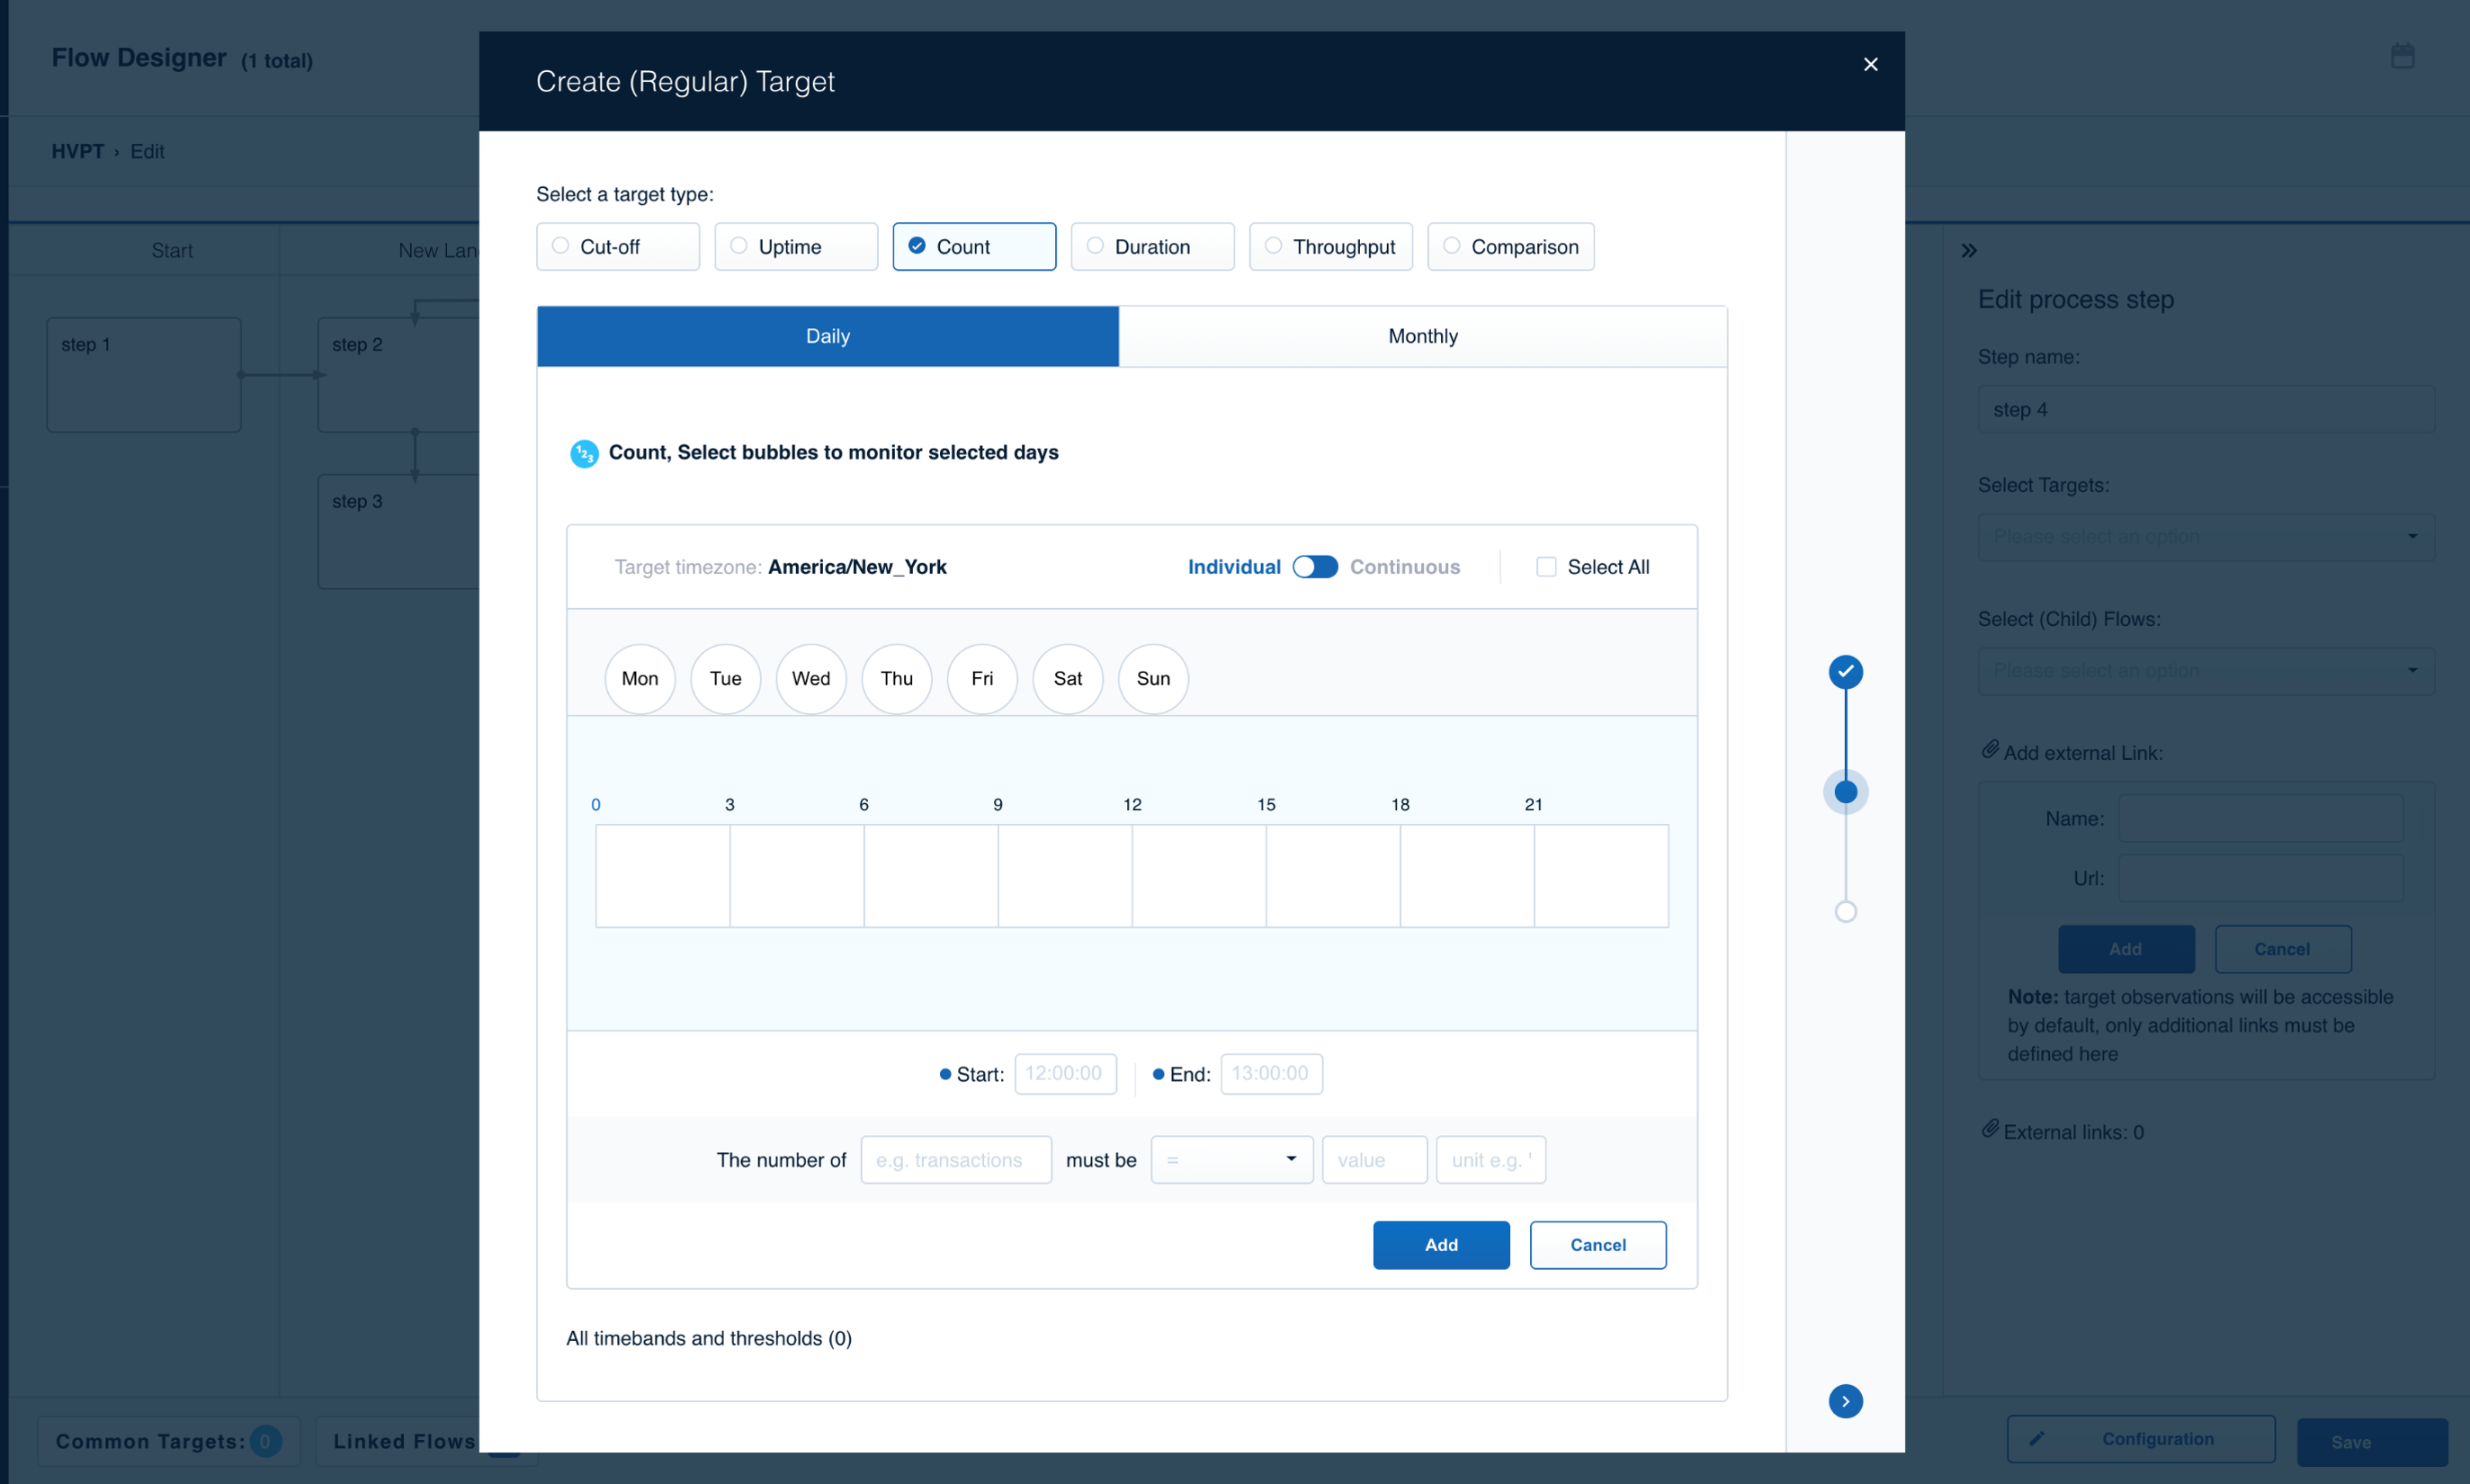Select the Wed day bubble
Viewport: 2470px width, 1484px height.
coord(810,679)
